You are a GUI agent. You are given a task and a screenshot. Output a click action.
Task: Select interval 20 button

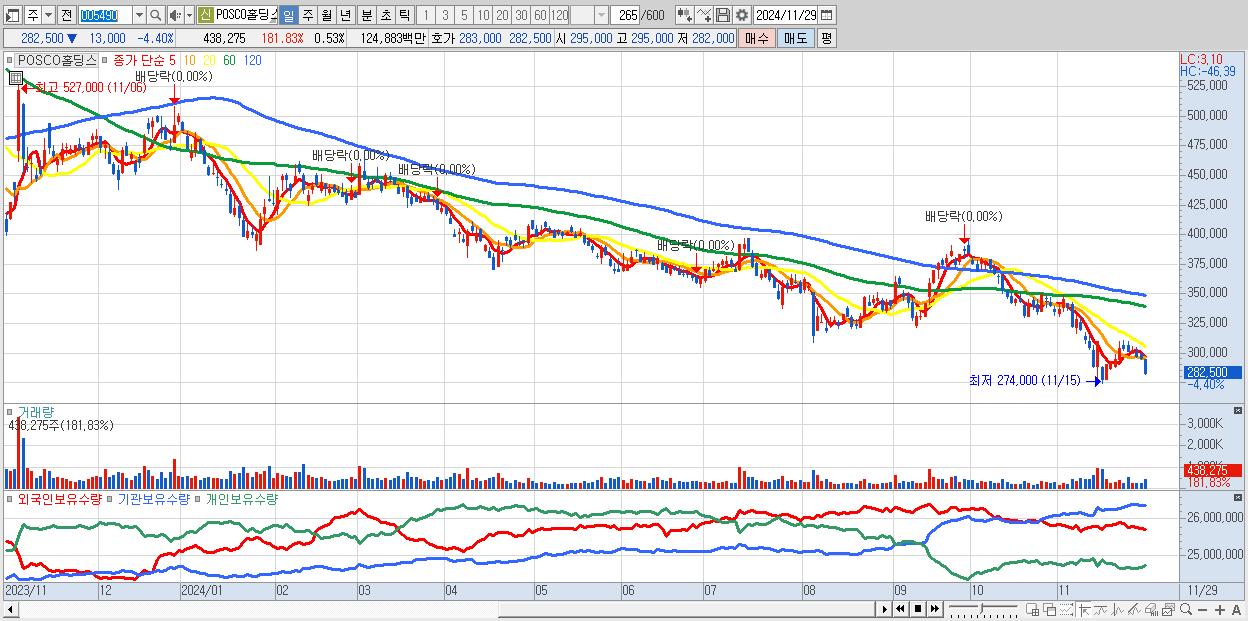[502, 15]
